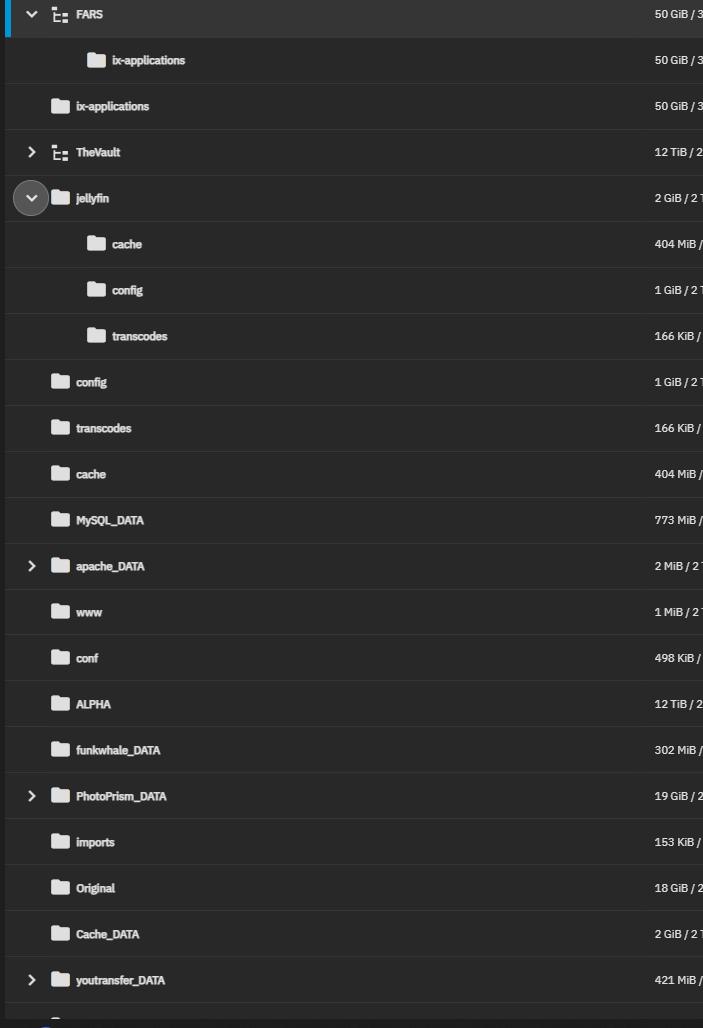Image resolution: width=703 pixels, height=1028 pixels.
Task: Select the Original dataset row
Action: (x=354, y=888)
